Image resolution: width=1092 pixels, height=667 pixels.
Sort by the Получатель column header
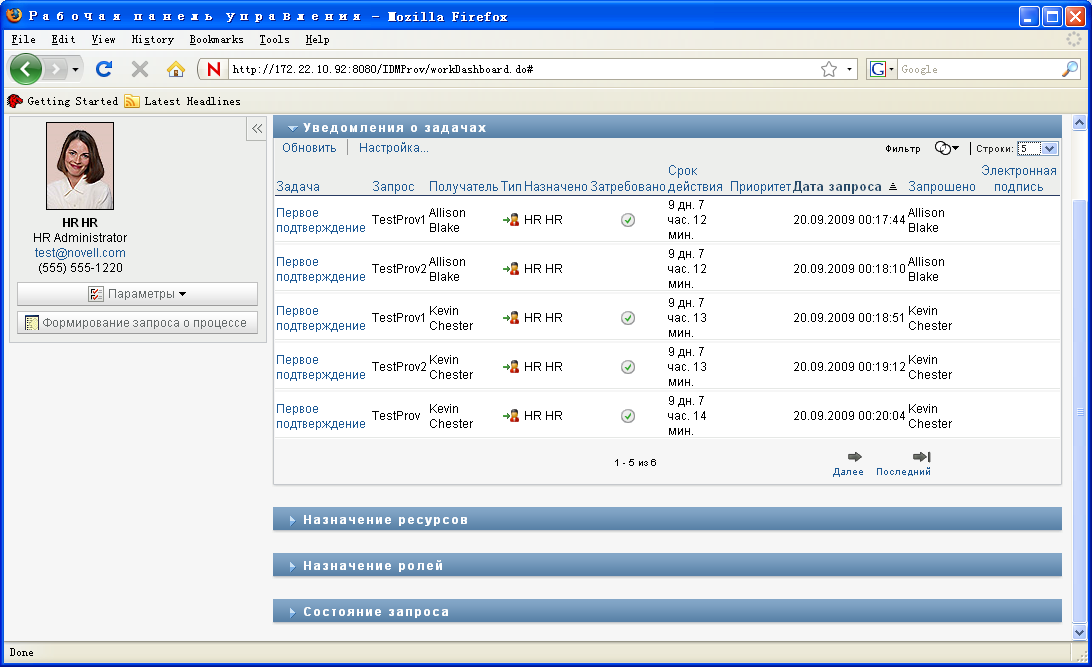tap(463, 187)
